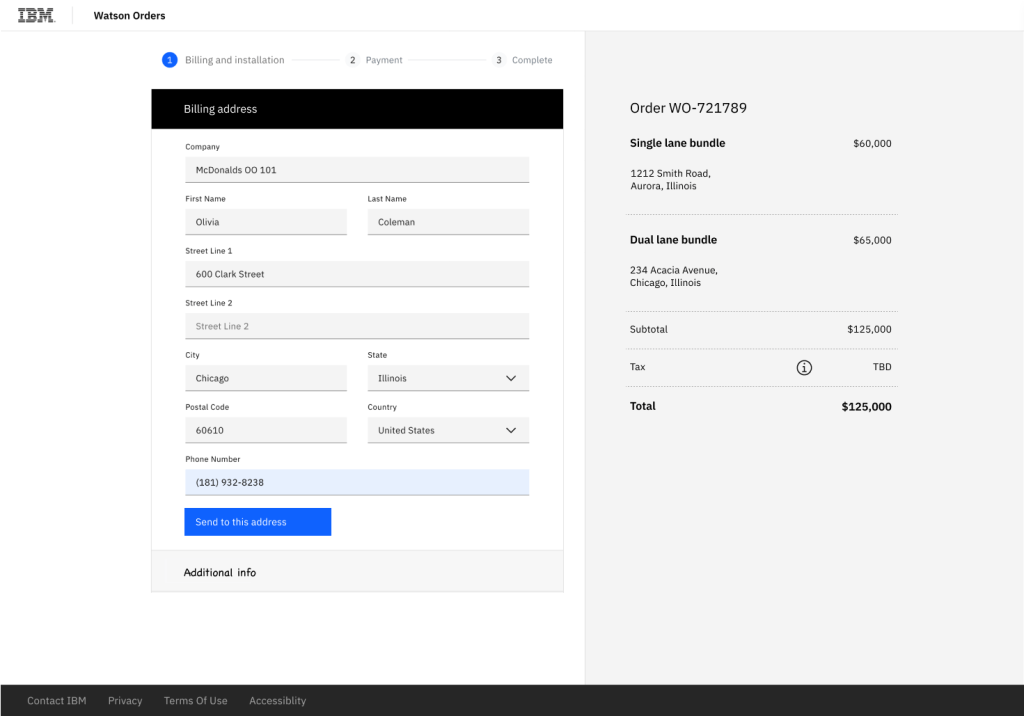Click the Postal Code field showing 60610
The width and height of the screenshot is (1024, 716).
pos(265,430)
